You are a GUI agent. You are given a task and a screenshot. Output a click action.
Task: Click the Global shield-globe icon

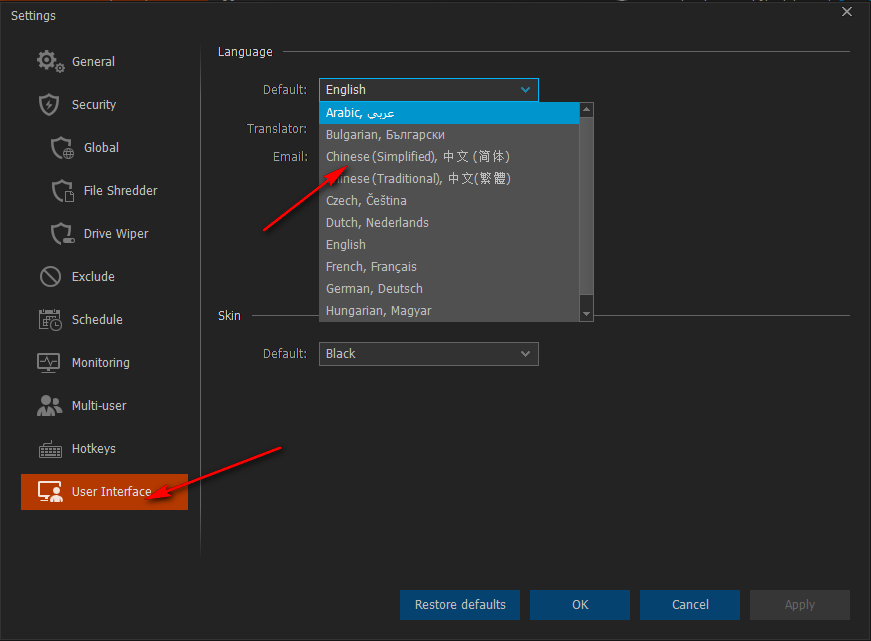coord(63,148)
